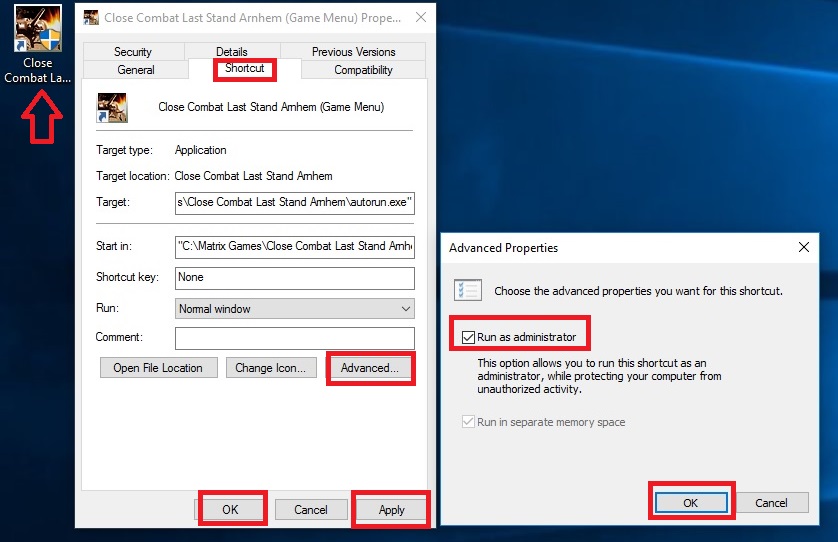
Task: Click the list icon in Advanced Properties
Action: click(468, 290)
